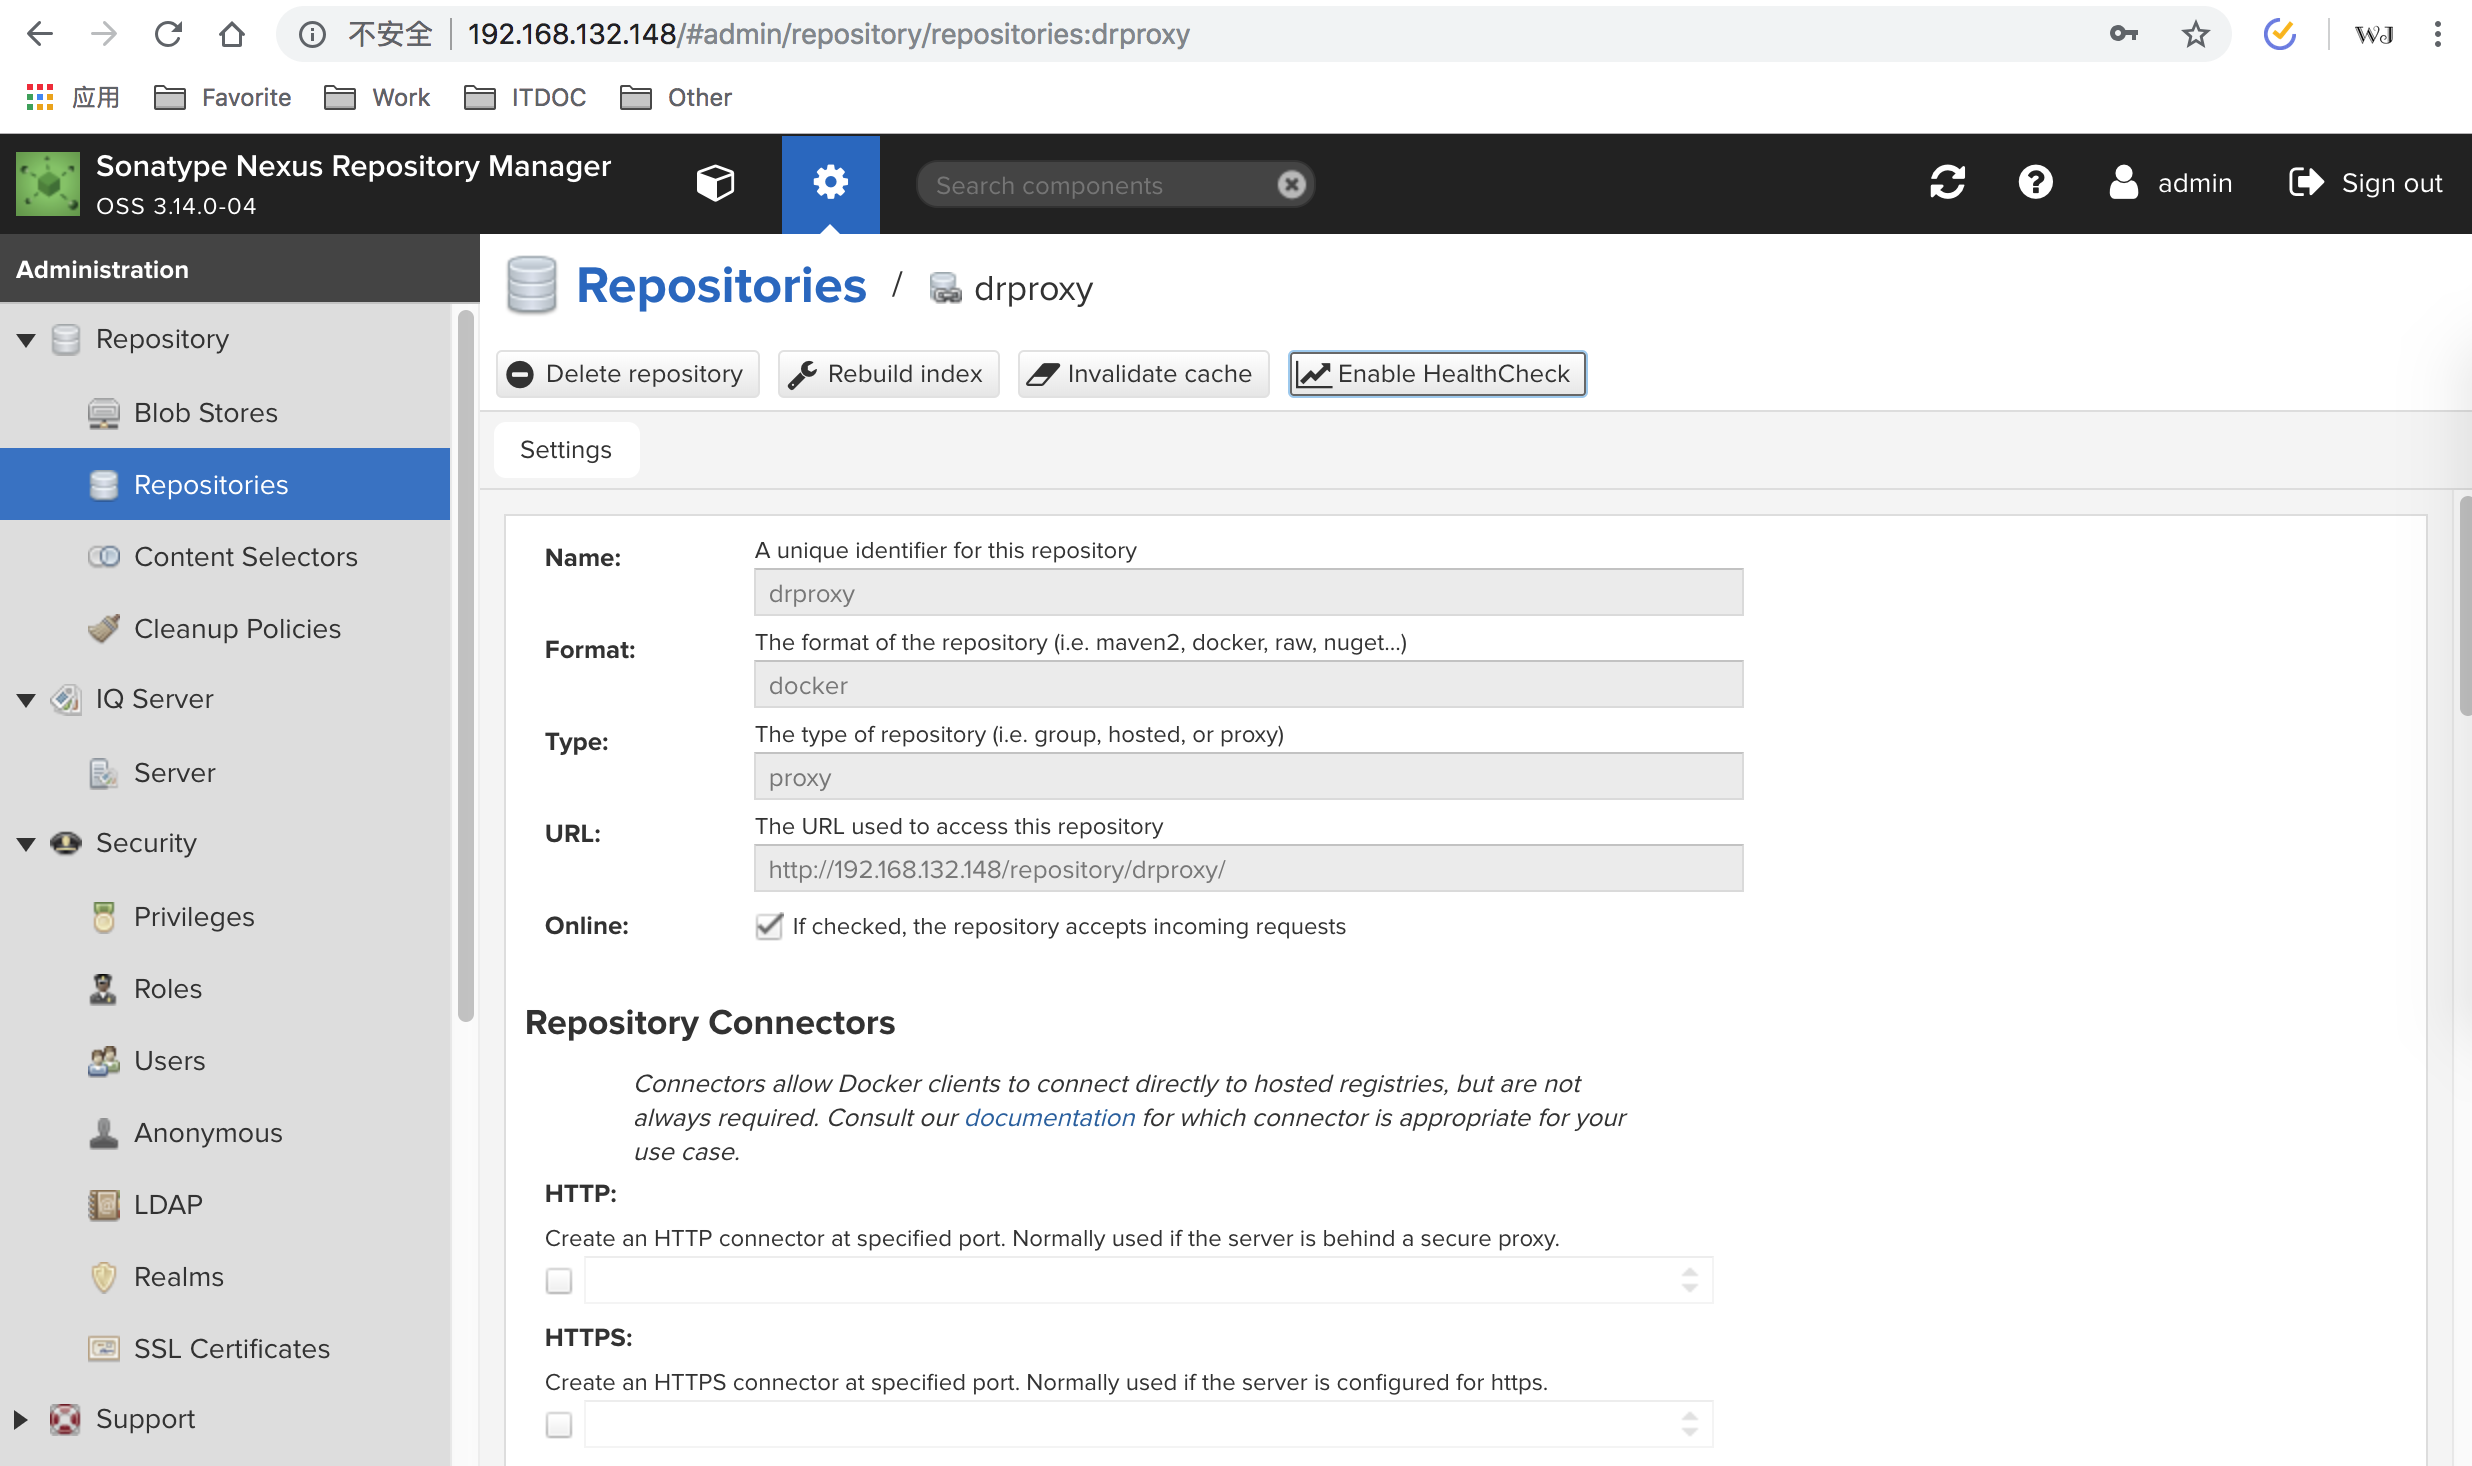Enable the HTTP connector checkbox
This screenshot has width=2472, height=1466.
(x=559, y=1281)
